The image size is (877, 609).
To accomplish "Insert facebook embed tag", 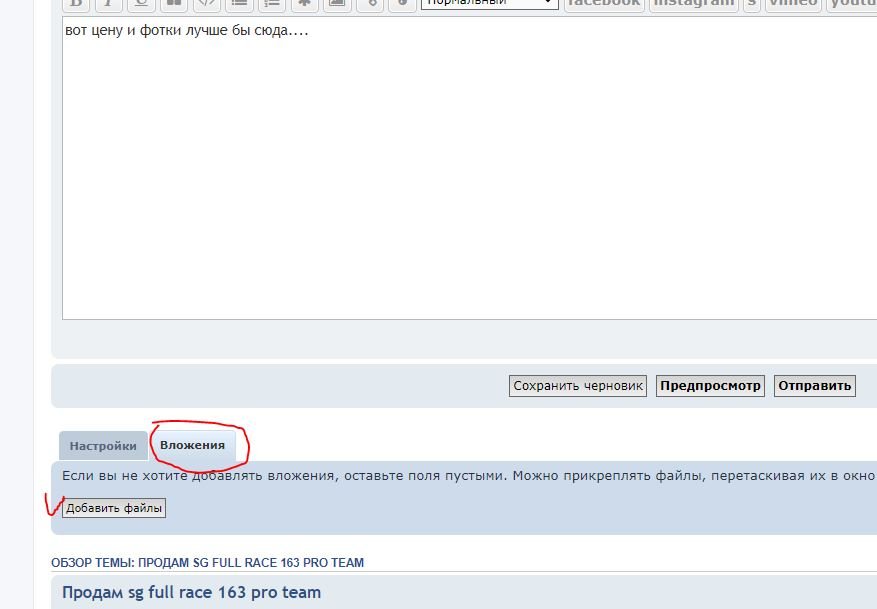I will (603, 4).
